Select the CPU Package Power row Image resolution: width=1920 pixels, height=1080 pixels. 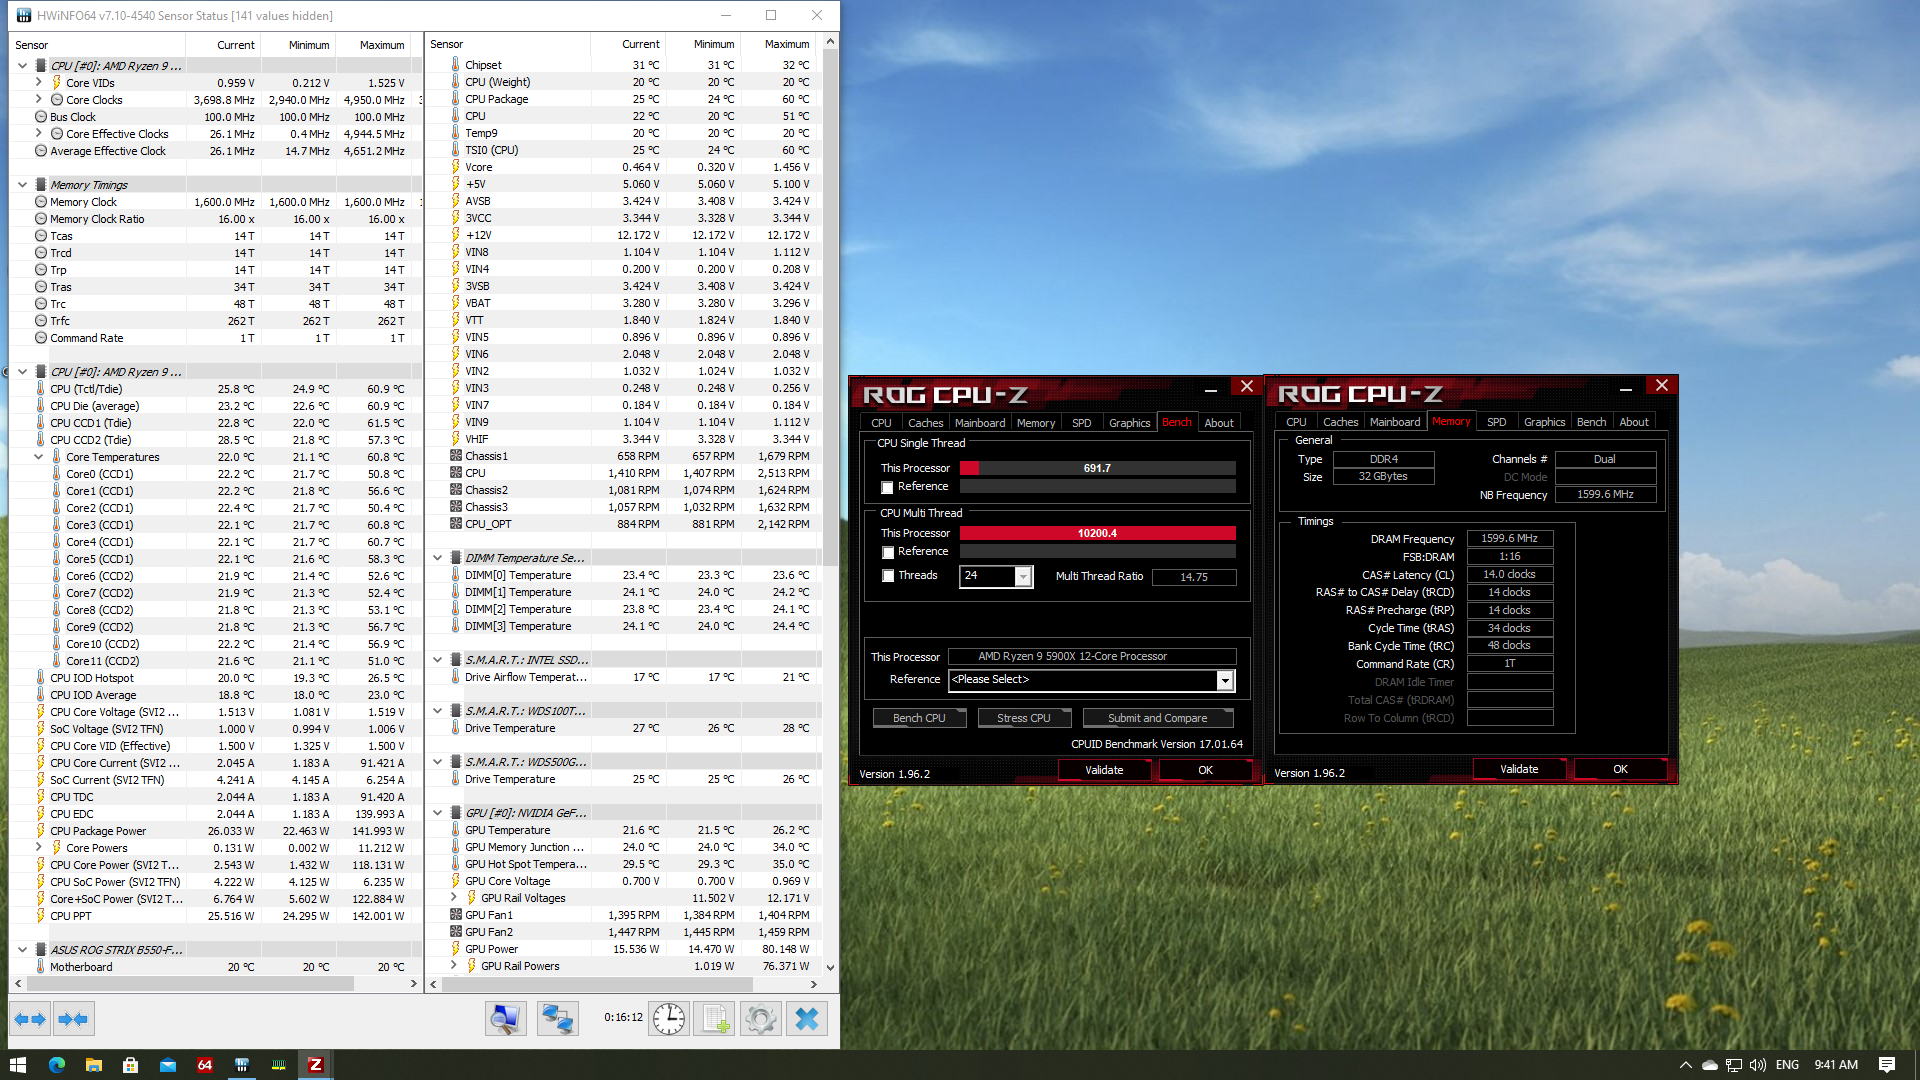(214, 831)
